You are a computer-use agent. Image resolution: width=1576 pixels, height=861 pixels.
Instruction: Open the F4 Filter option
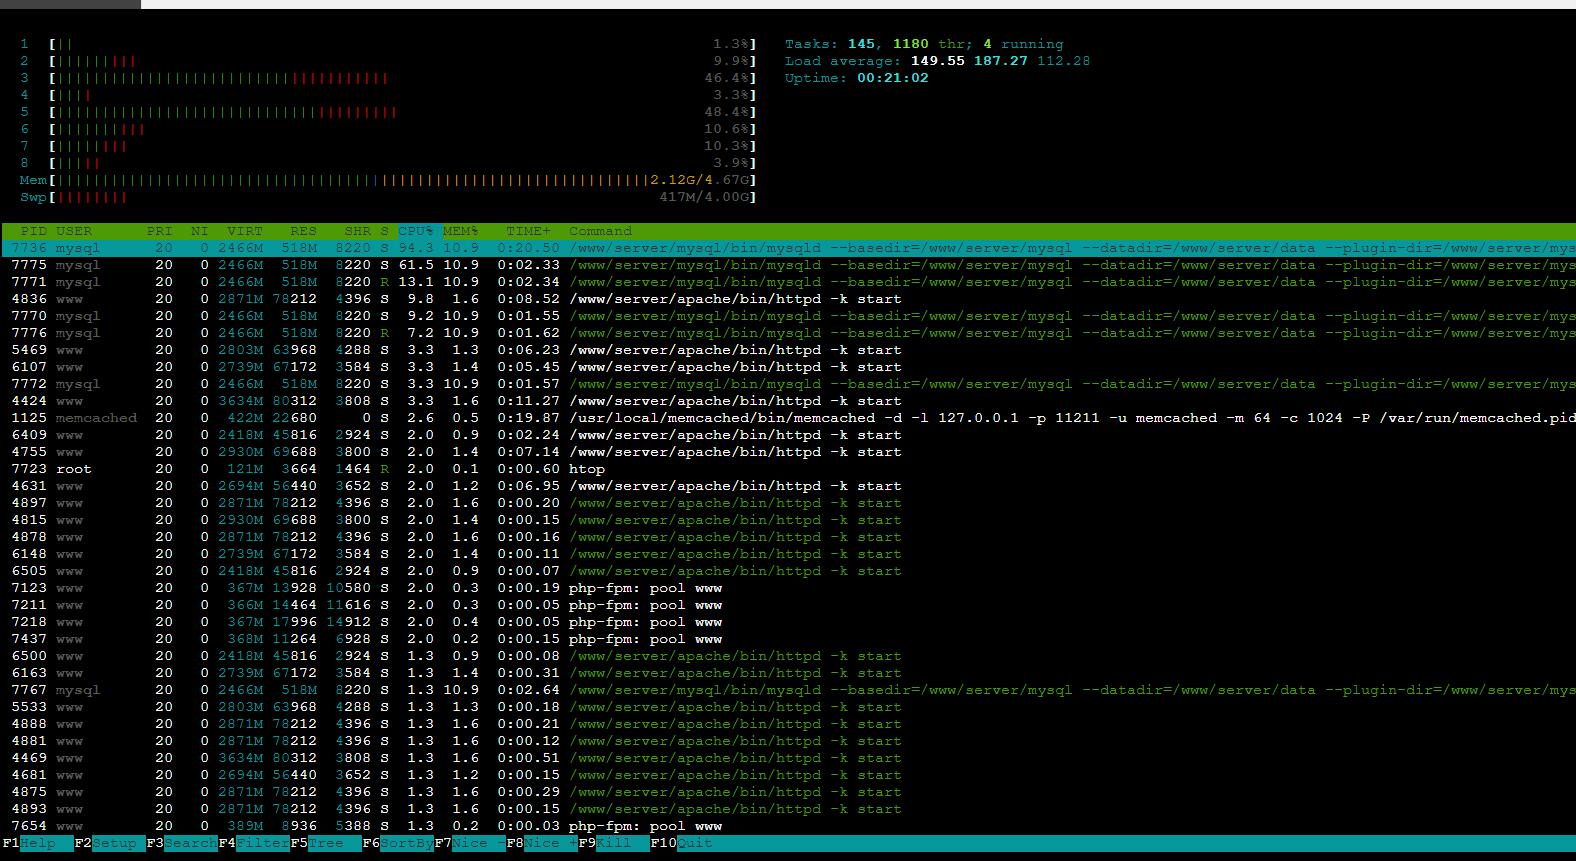click(x=254, y=843)
